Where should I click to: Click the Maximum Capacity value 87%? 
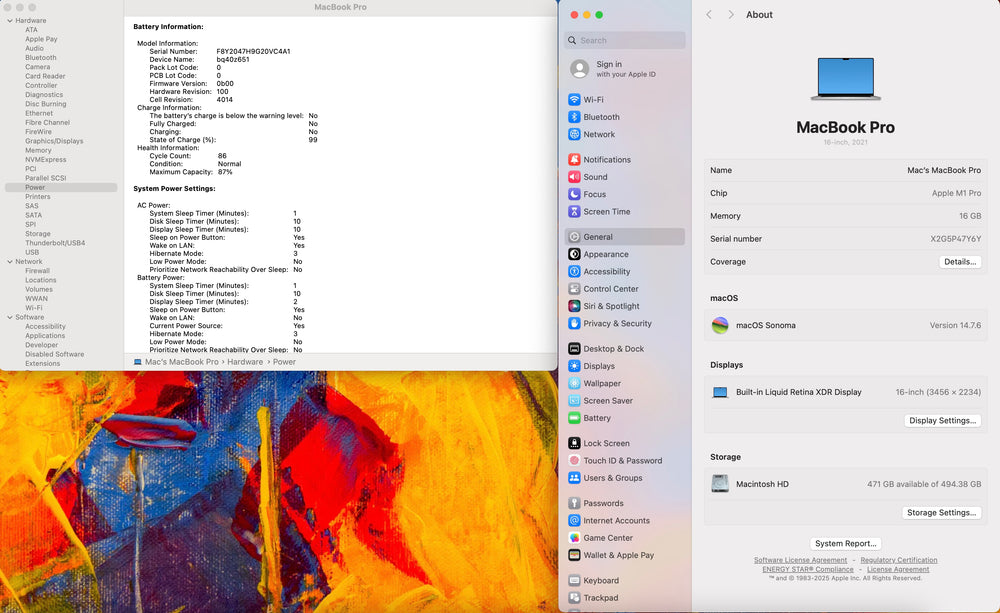[x=225, y=172]
